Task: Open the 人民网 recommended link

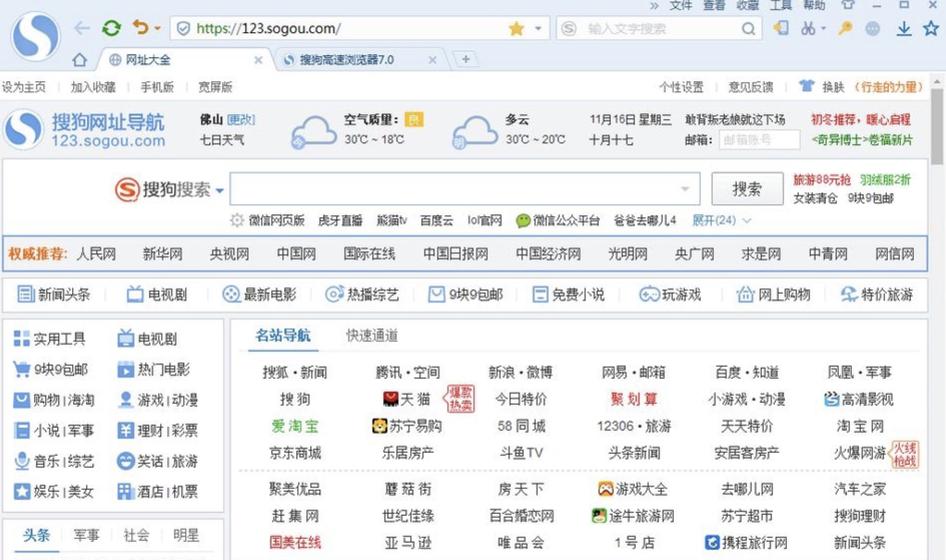Action: click(x=97, y=254)
